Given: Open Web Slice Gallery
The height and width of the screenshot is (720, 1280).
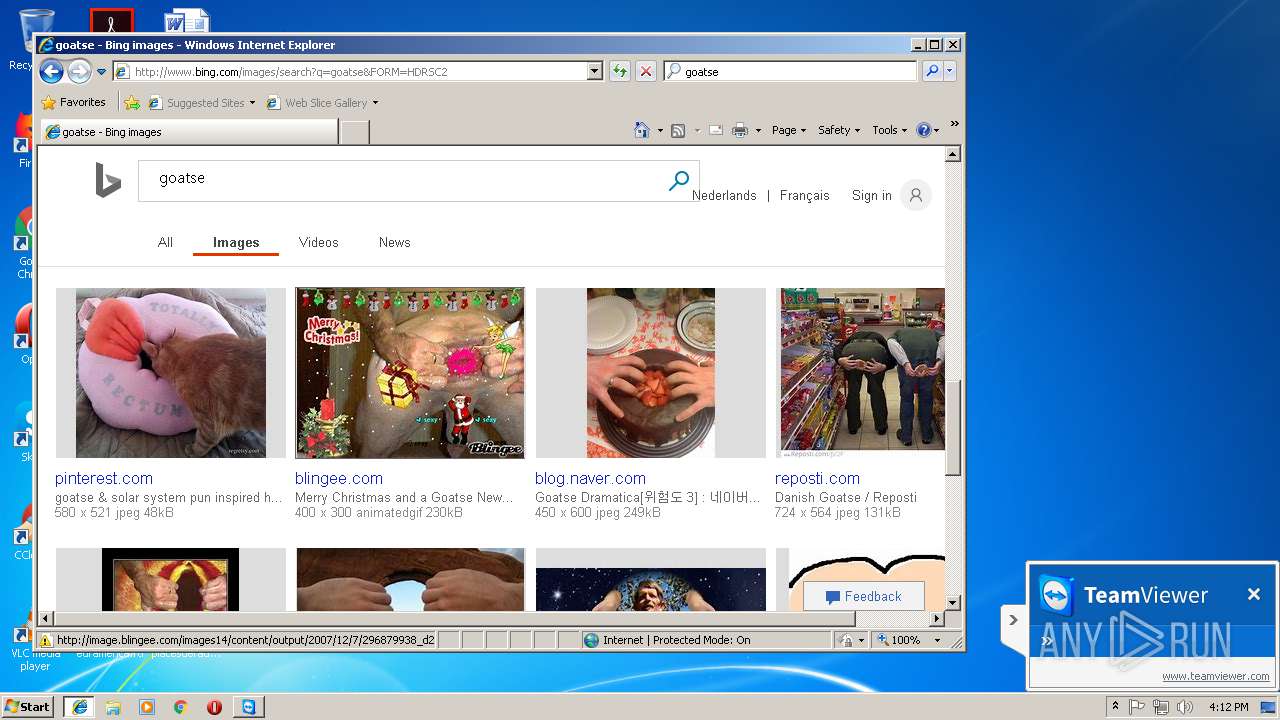Looking at the screenshot, I should click(322, 103).
